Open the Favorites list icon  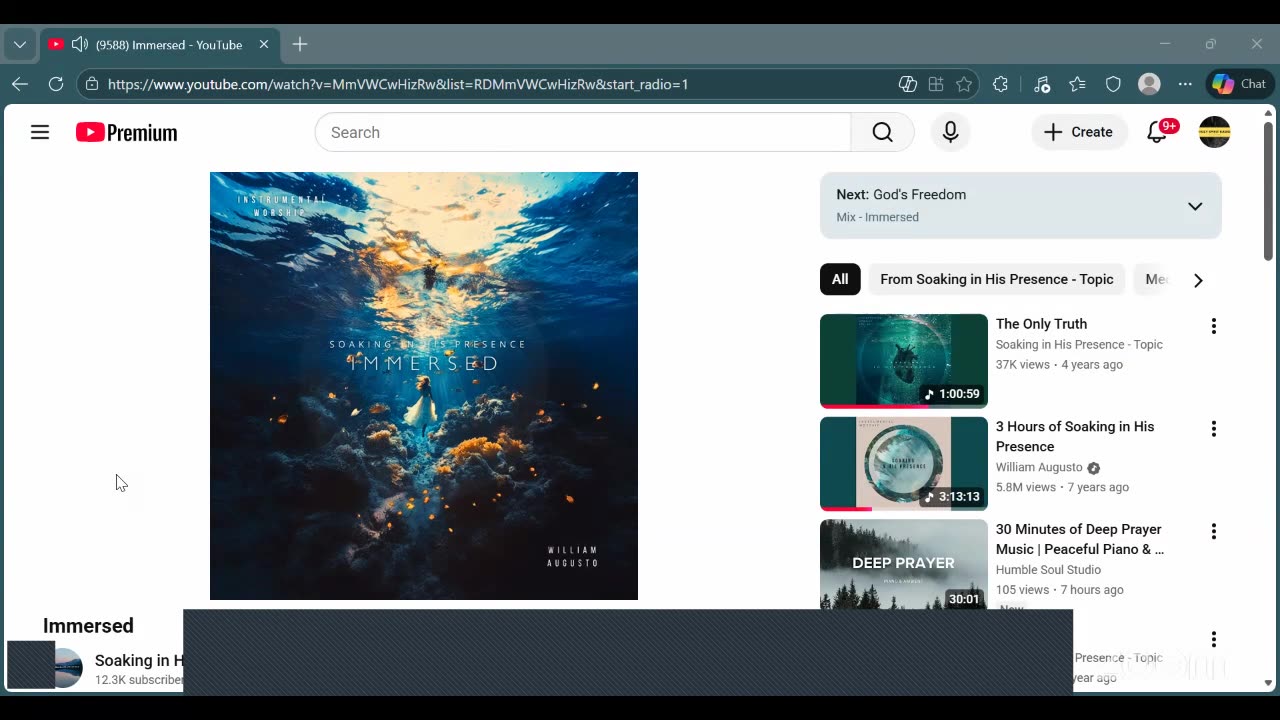(x=1077, y=84)
